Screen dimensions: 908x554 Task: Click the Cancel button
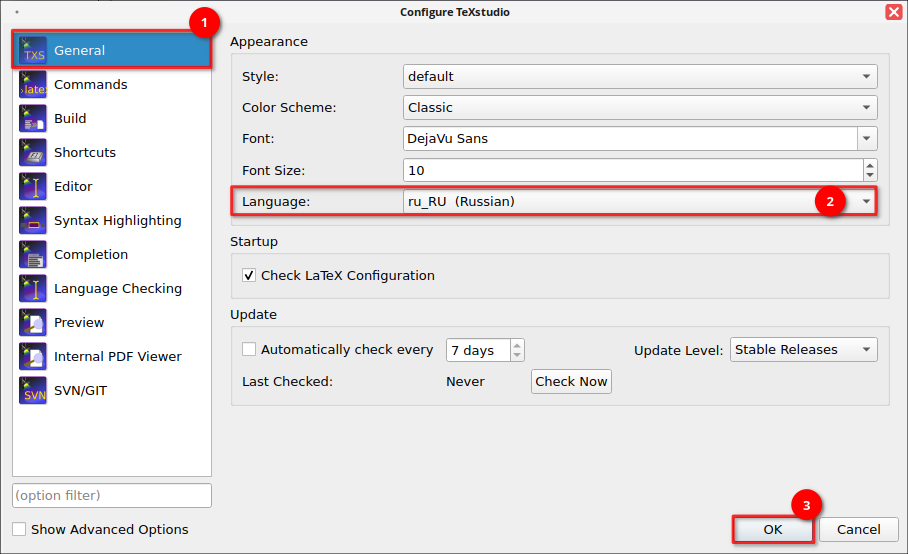tap(859, 529)
